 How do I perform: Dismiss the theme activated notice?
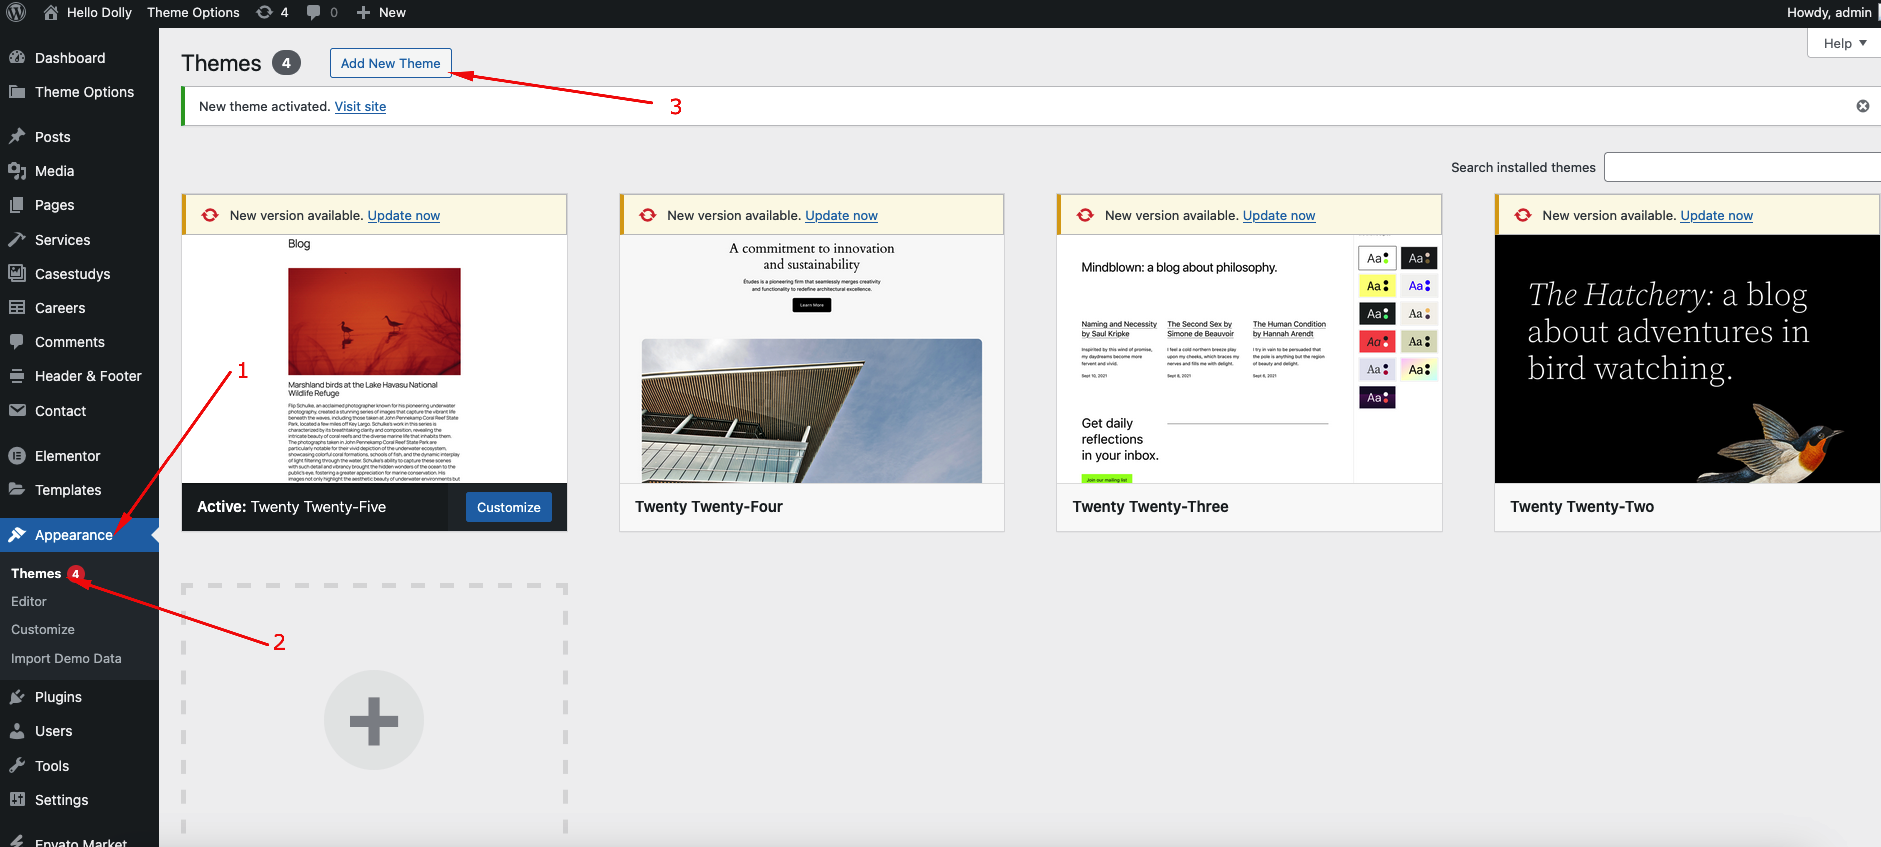1862,106
